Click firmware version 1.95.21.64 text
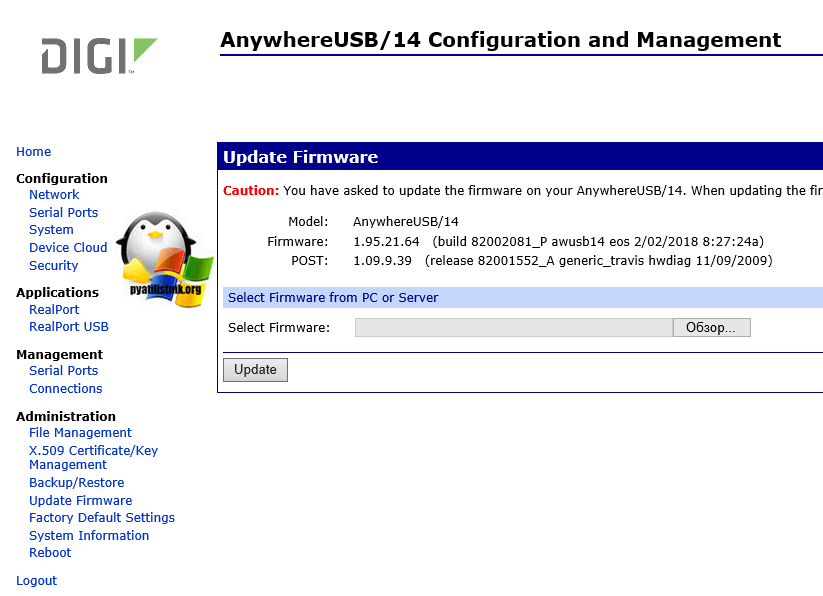The width and height of the screenshot is (823, 596). coord(386,242)
